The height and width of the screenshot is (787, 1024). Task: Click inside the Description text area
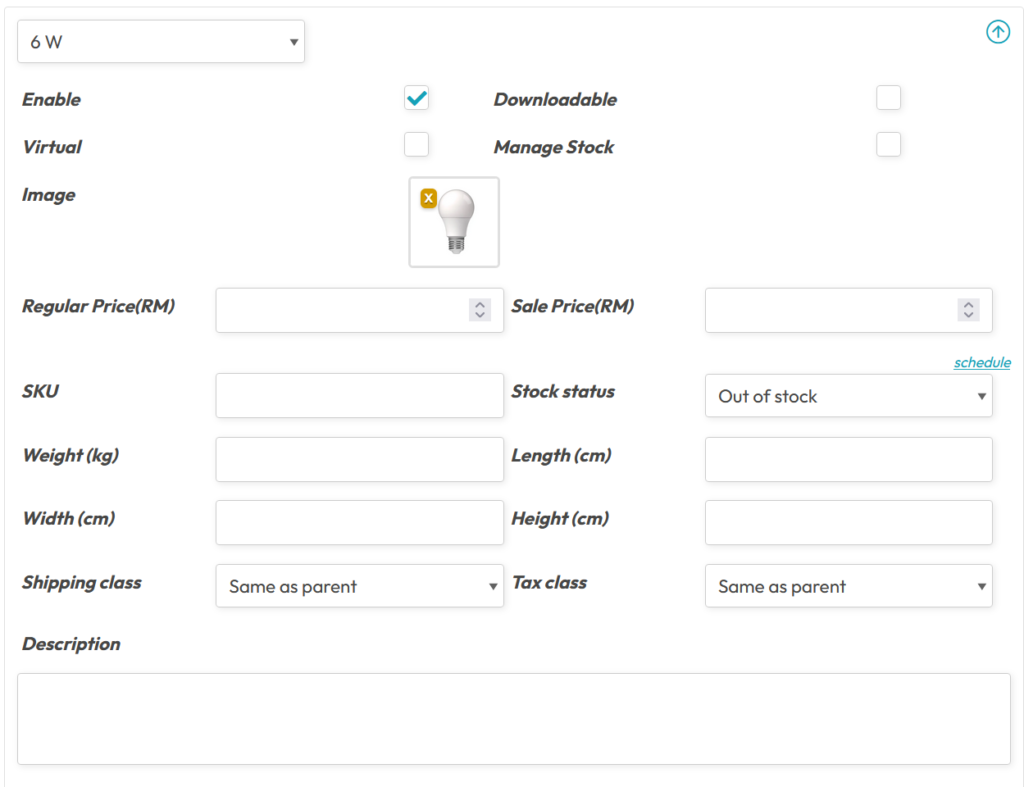[x=513, y=718]
